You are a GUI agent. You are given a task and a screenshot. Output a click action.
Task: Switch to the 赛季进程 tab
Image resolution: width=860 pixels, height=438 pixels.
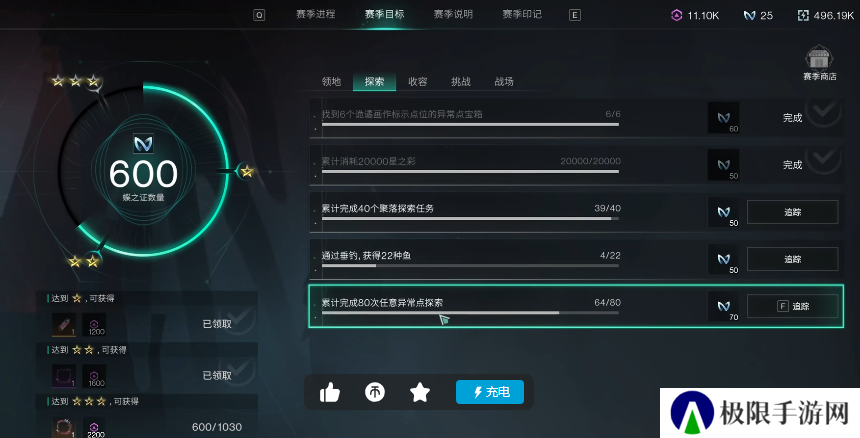(x=315, y=14)
